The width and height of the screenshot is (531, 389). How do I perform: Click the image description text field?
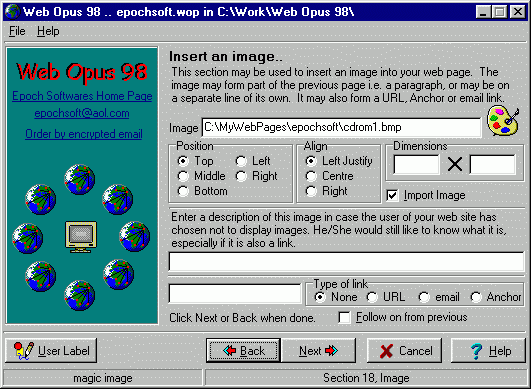pos(346,262)
